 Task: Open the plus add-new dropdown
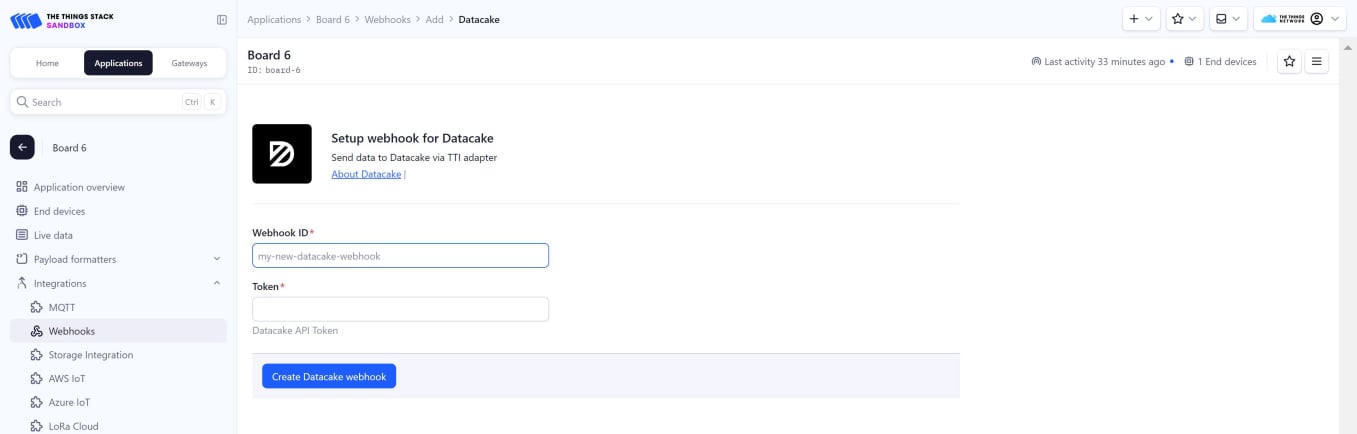coord(1141,19)
